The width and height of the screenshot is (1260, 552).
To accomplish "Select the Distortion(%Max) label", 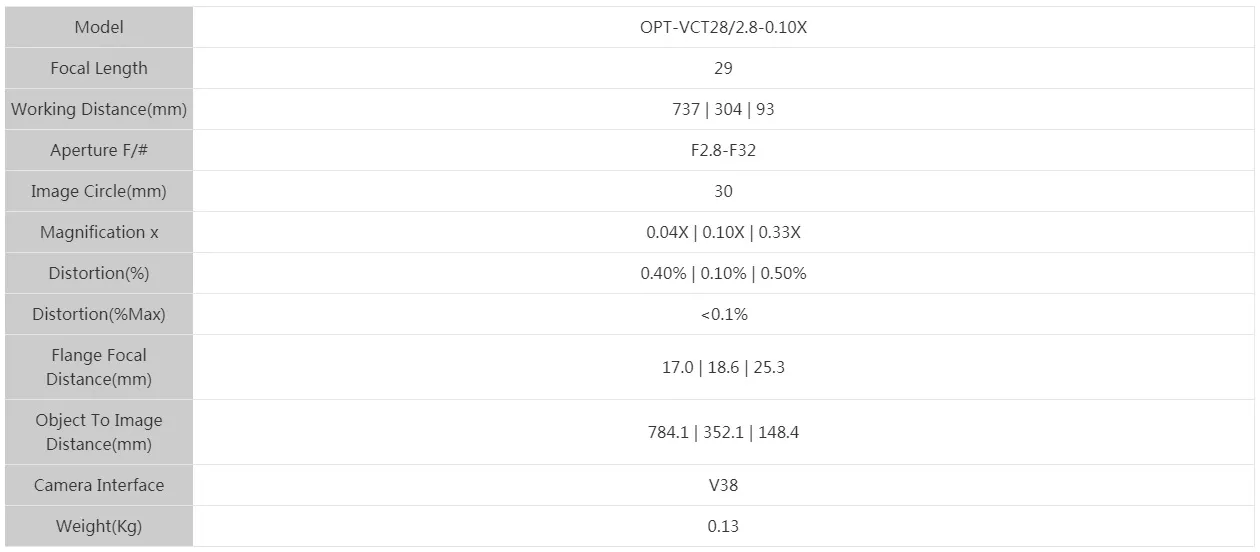I will [x=99, y=314].
